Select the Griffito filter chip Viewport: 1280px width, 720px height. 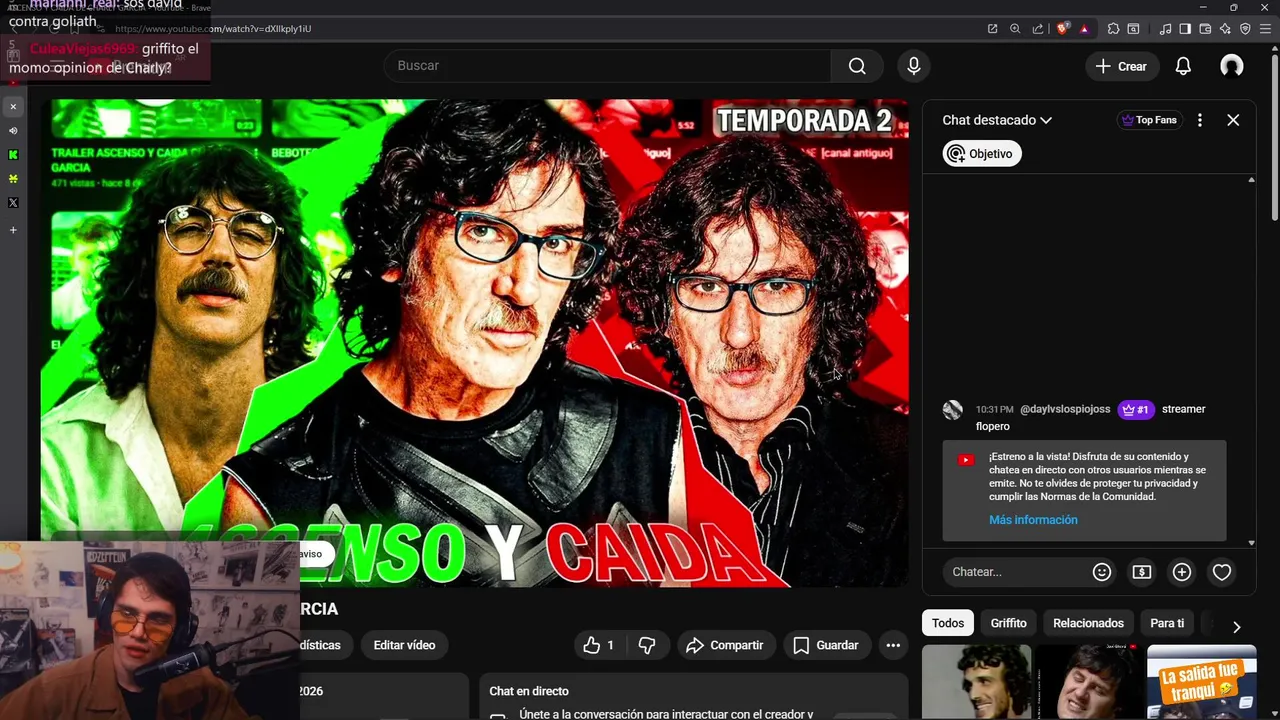(x=1008, y=623)
